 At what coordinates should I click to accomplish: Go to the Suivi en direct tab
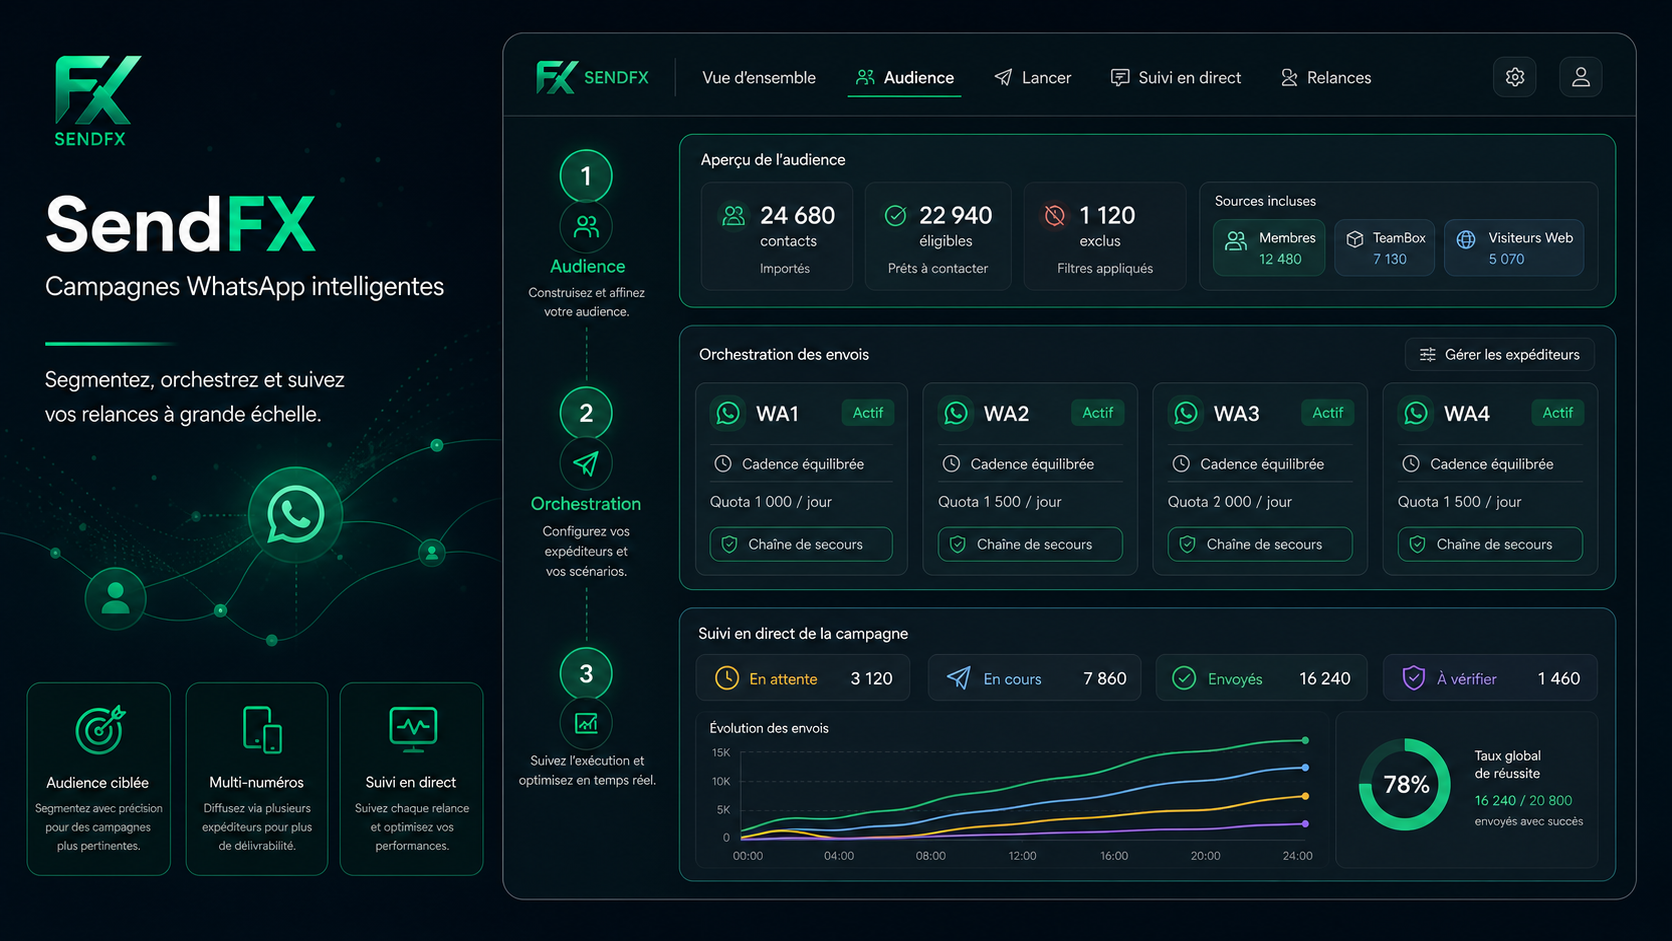pos(1176,78)
